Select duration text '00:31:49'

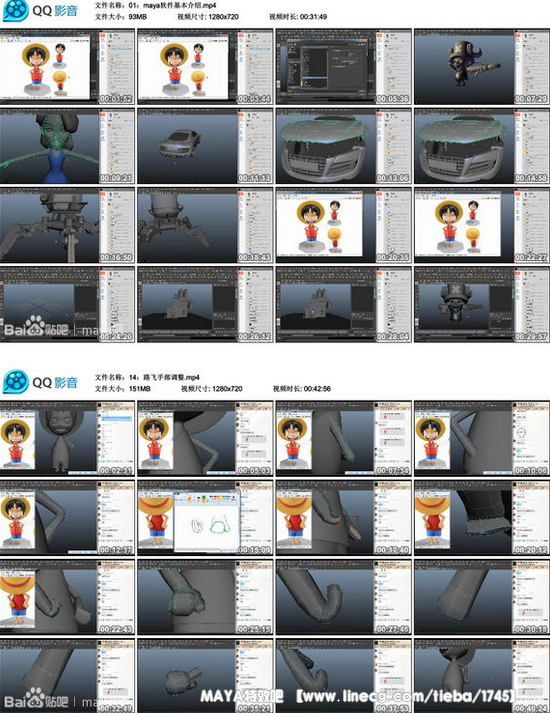click(x=313, y=17)
